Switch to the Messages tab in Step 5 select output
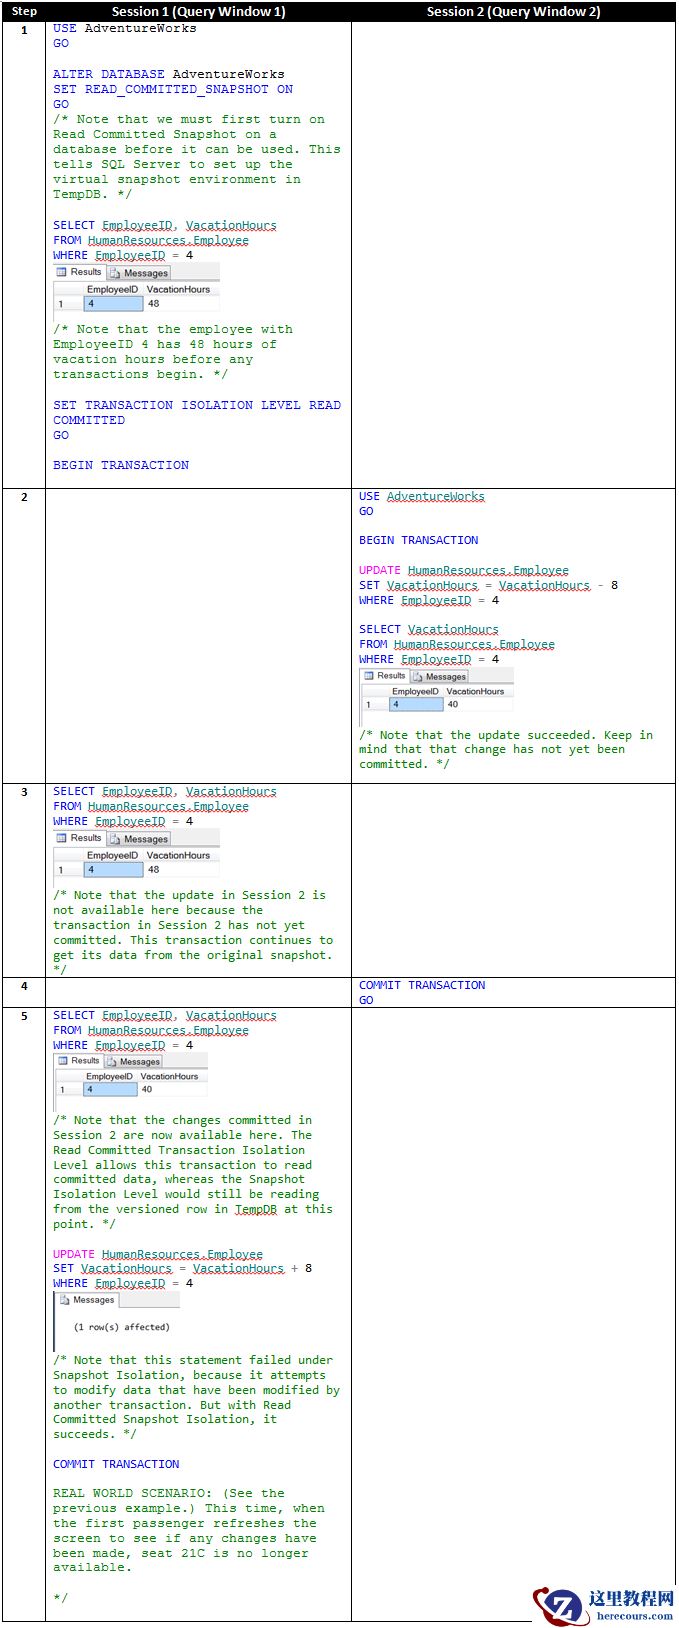 (x=134, y=1061)
